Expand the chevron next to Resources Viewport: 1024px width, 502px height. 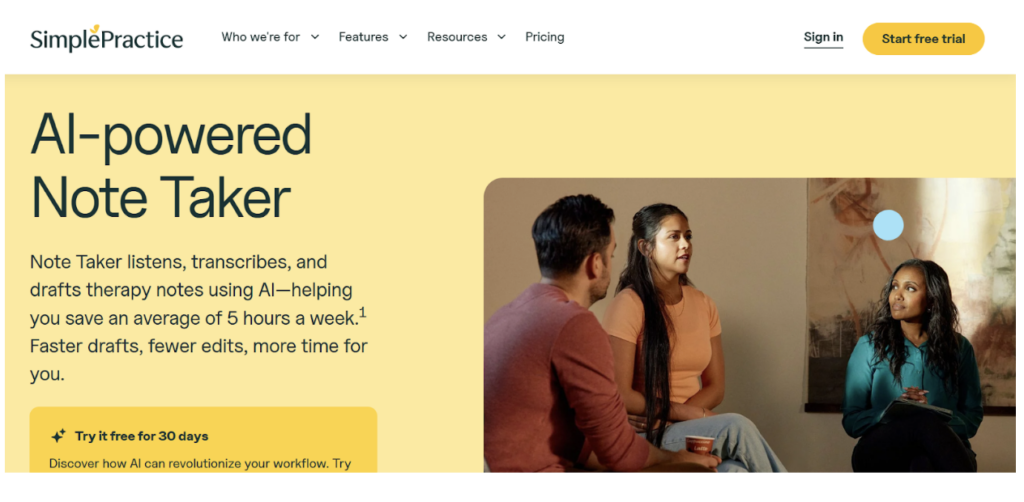502,37
